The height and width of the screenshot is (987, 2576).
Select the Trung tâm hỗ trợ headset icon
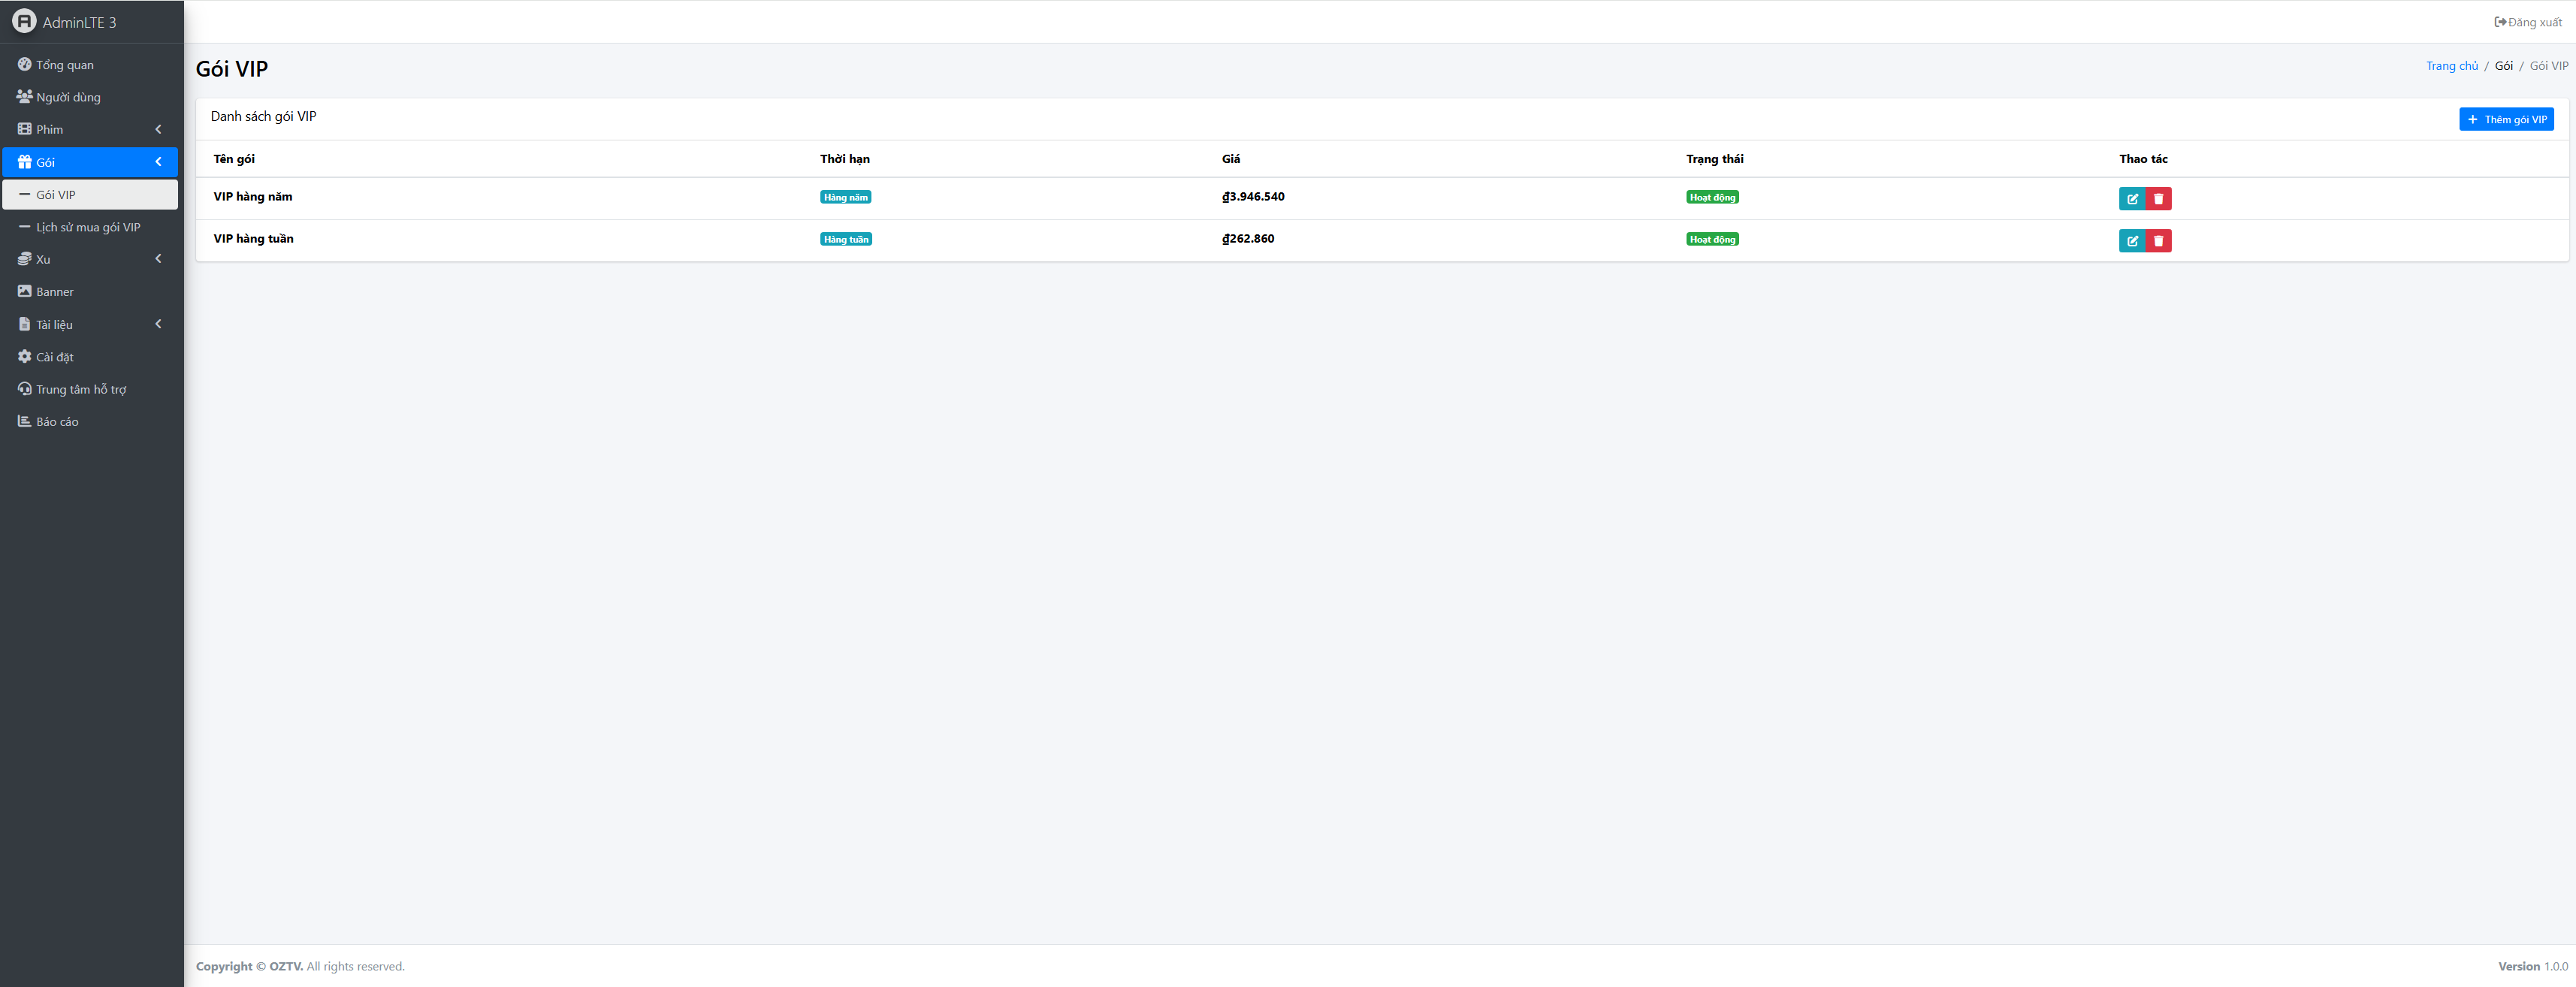coord(25,388)
